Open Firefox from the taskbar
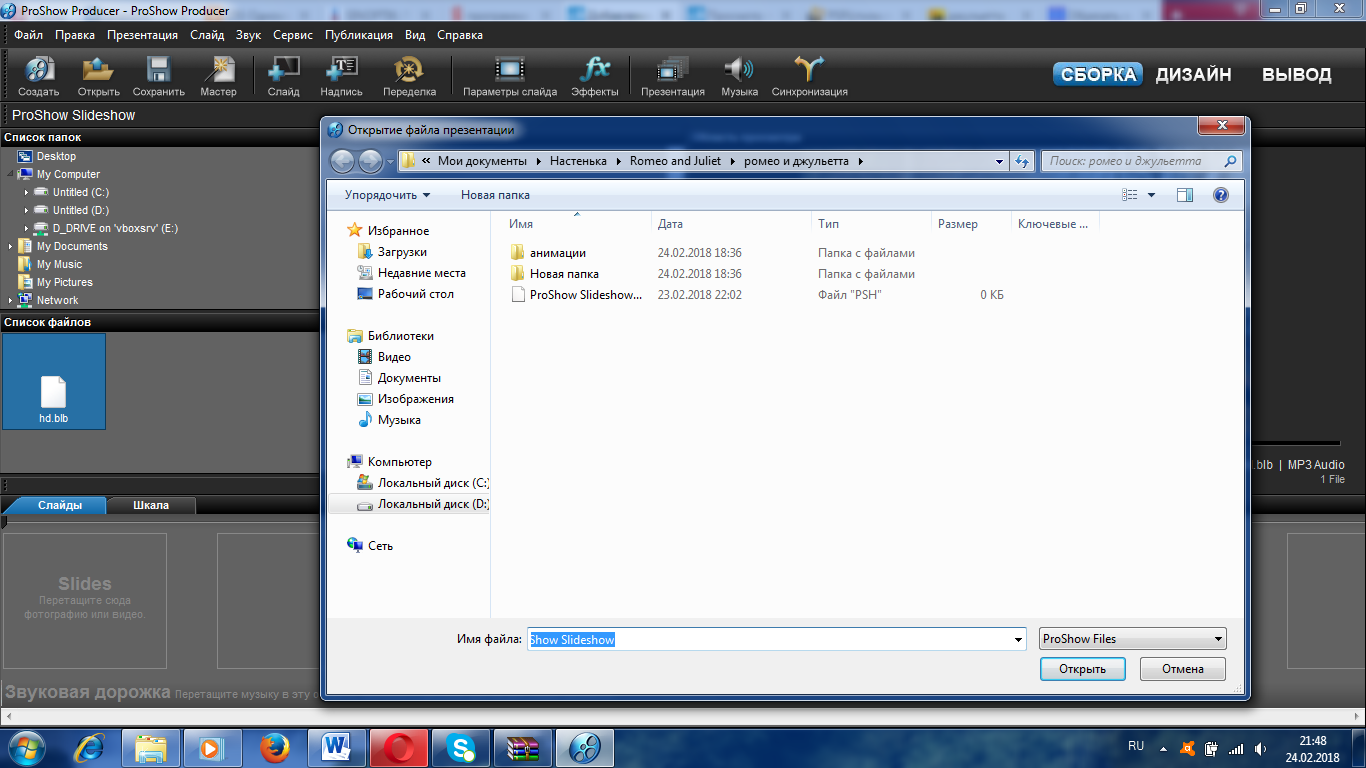Viewport: 1366px width, 768px height. [x=274, y=747]
